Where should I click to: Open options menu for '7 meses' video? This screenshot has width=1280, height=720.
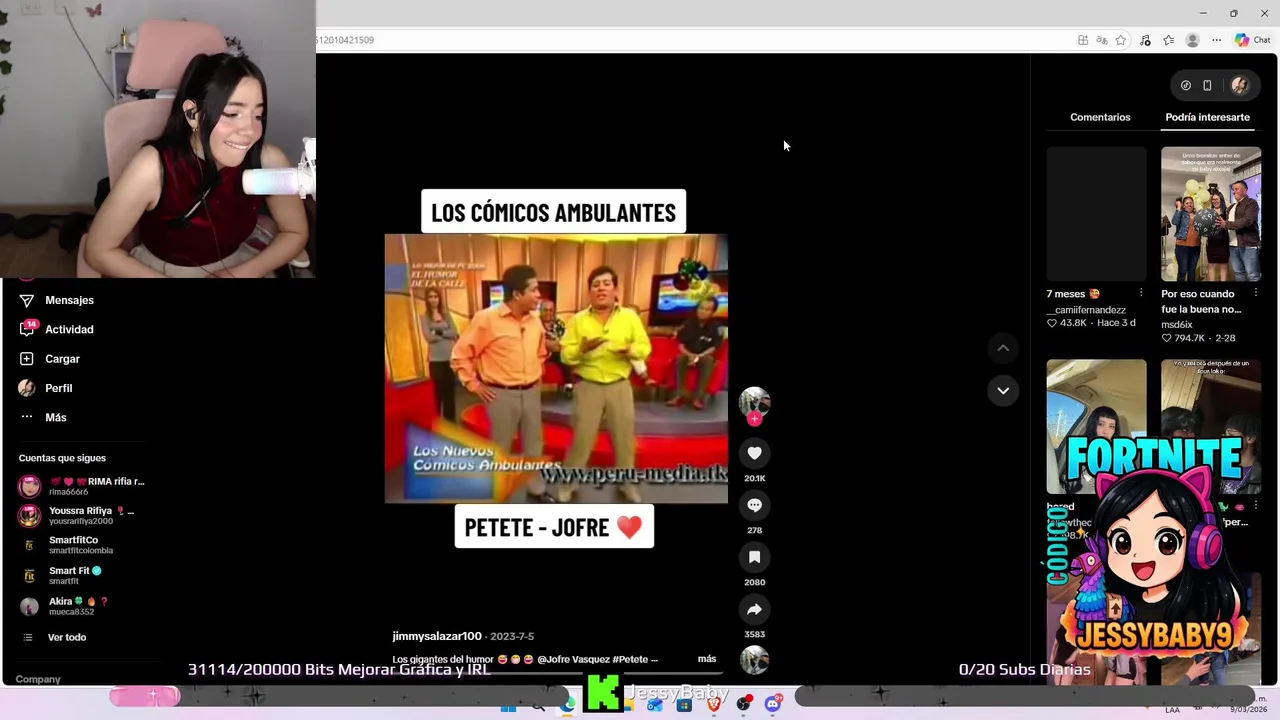pos(1141,293)
